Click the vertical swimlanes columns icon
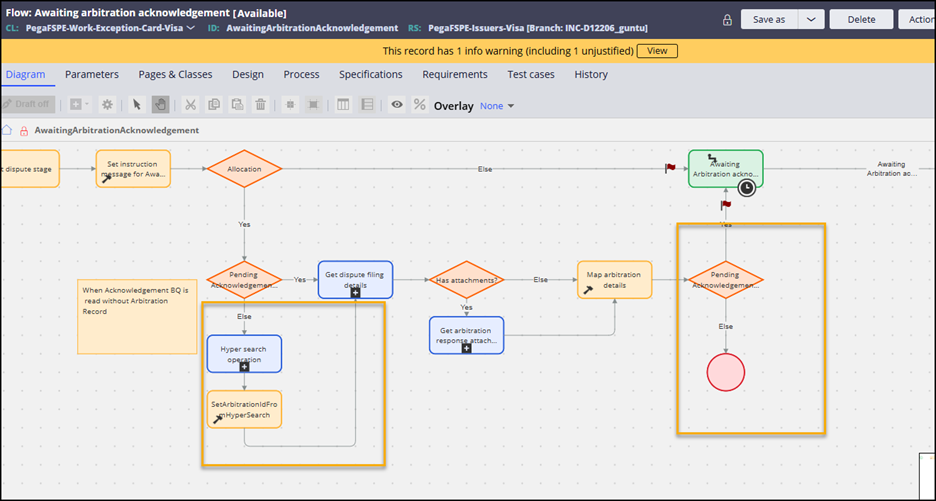The image size is (936, 501). pos(343,104)
